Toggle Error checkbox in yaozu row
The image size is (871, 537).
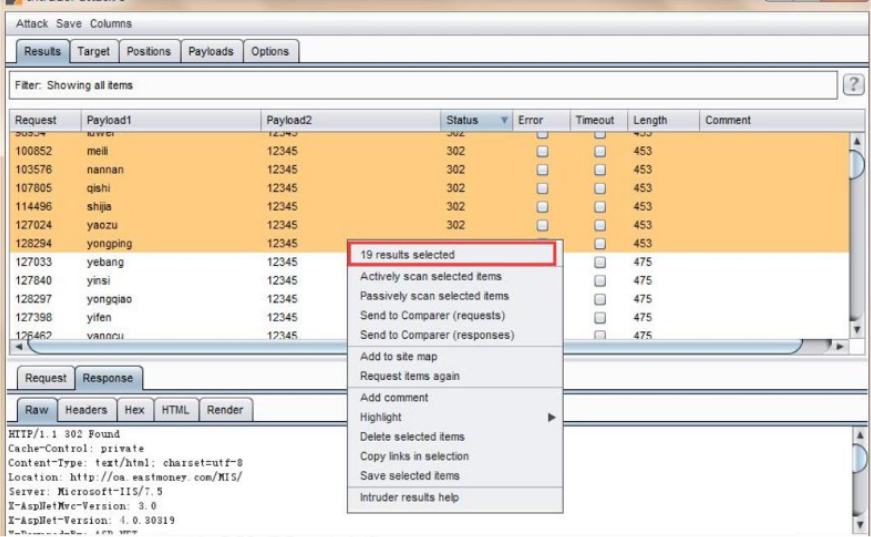(542, 225)
